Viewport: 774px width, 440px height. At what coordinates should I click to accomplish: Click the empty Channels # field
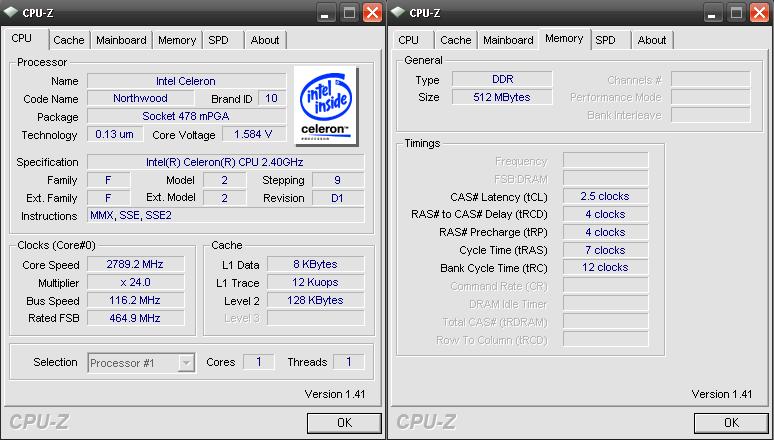pyautogui.click(x=711, y=80)
